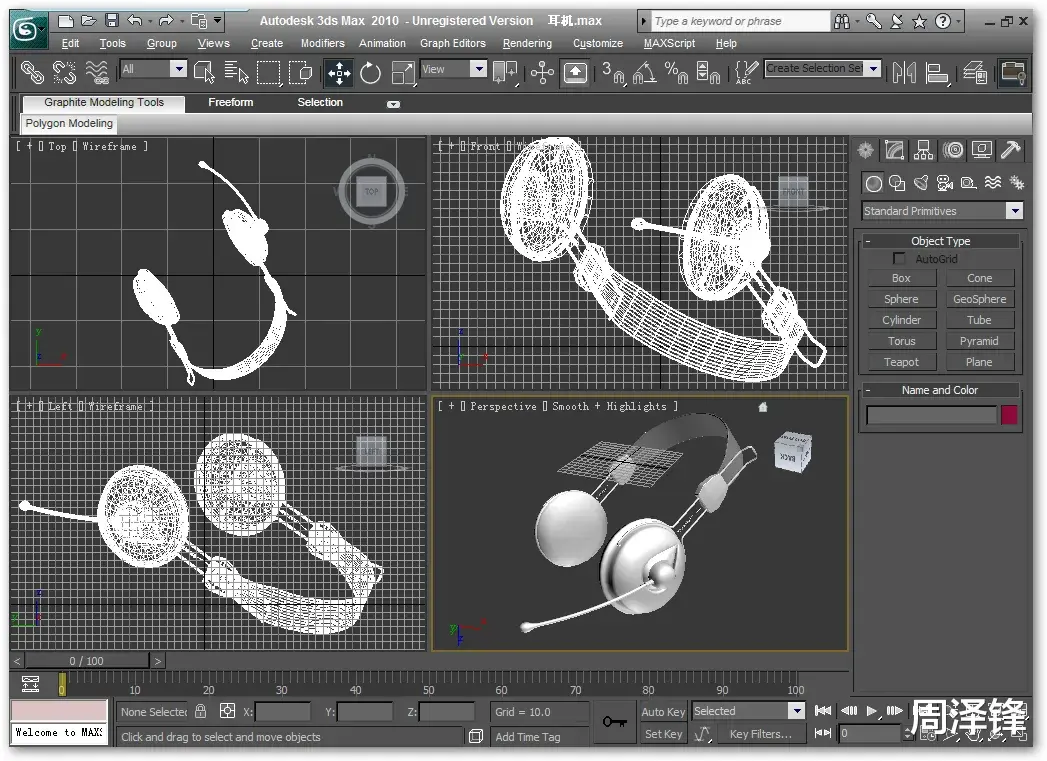Activate the Select and Move tool
Image resolution: width=1047 pixels, height=761 pixels.
click(339, 73)
